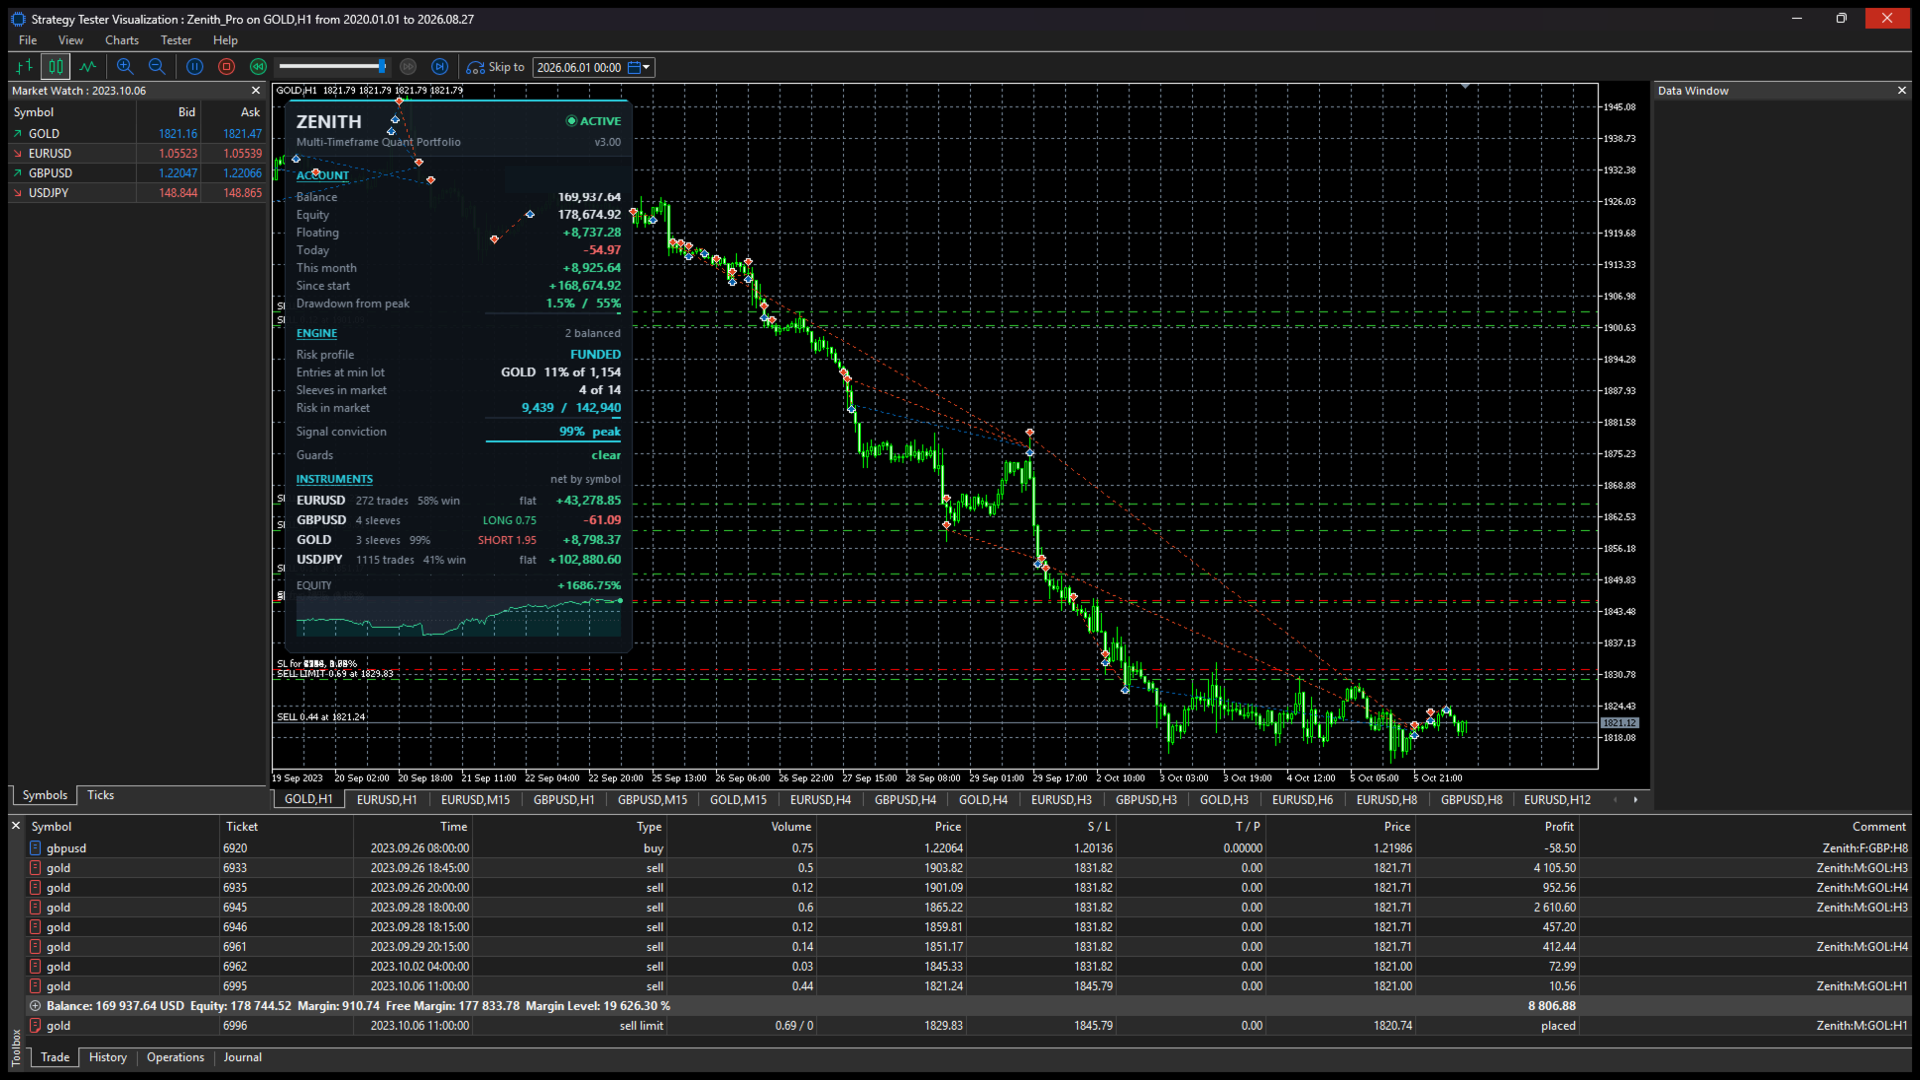Open the Charts menu
The image size is (1920, 1080).
(122, 40)
